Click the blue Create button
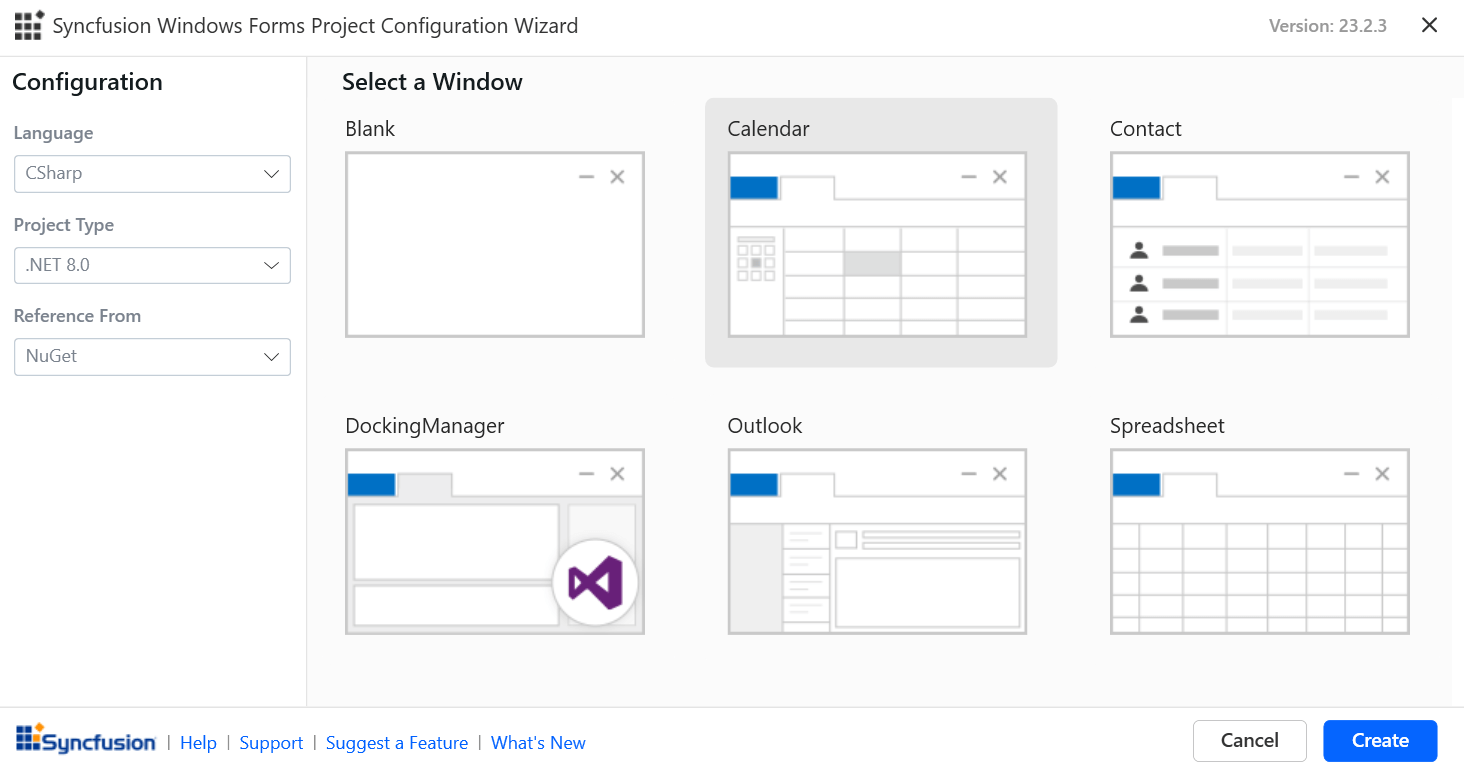The image size is (1464, 774). click(x=1380, y=741)
